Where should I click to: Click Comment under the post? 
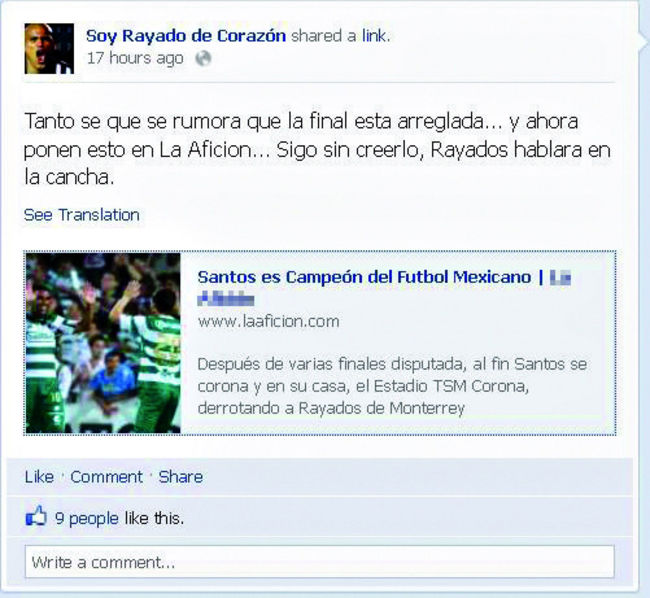click(x=107, y=477)
